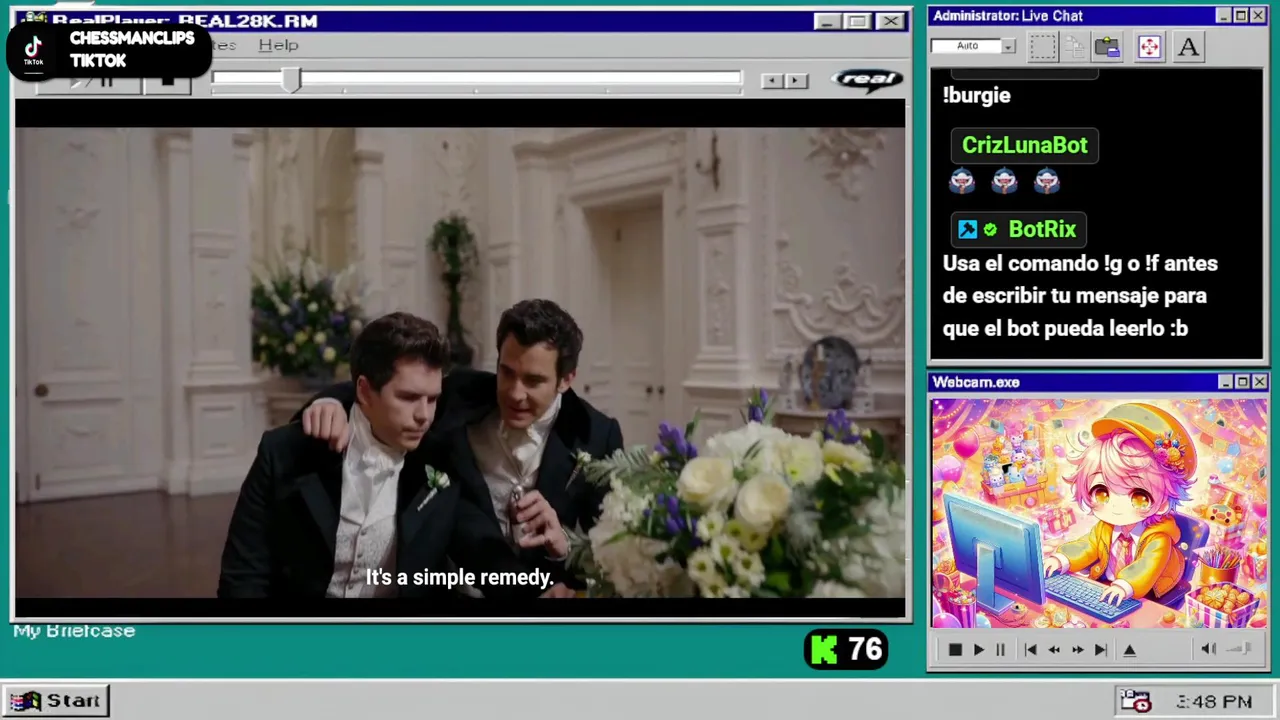Click the system tray scheduler icon
The width and height of the screenshot is (1280, 720).
(x=1135, y=701)
